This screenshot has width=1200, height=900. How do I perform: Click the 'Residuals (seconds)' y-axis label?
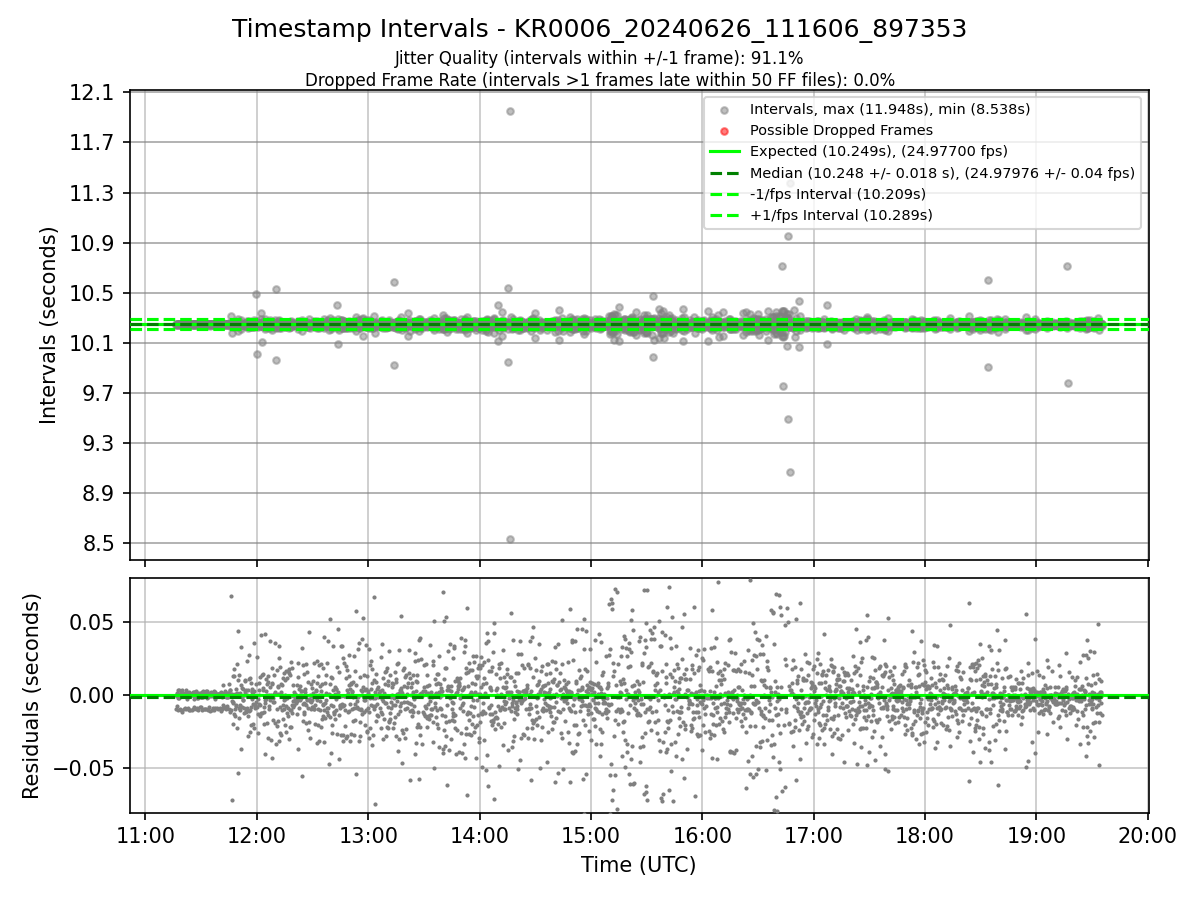click(32, 696)
